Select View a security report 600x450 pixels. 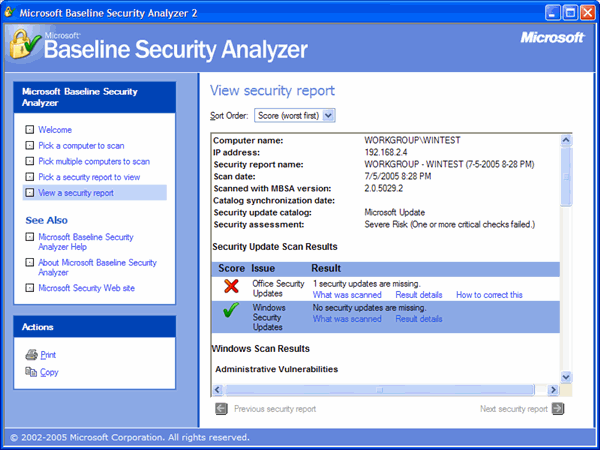(x=76, y=192)
